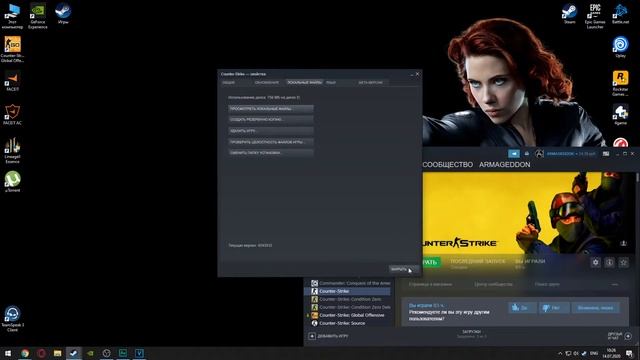Open Steam notifications envelope icon
Image resolution: width=640 pixels, height=360 pixels.
click(527, 153)
